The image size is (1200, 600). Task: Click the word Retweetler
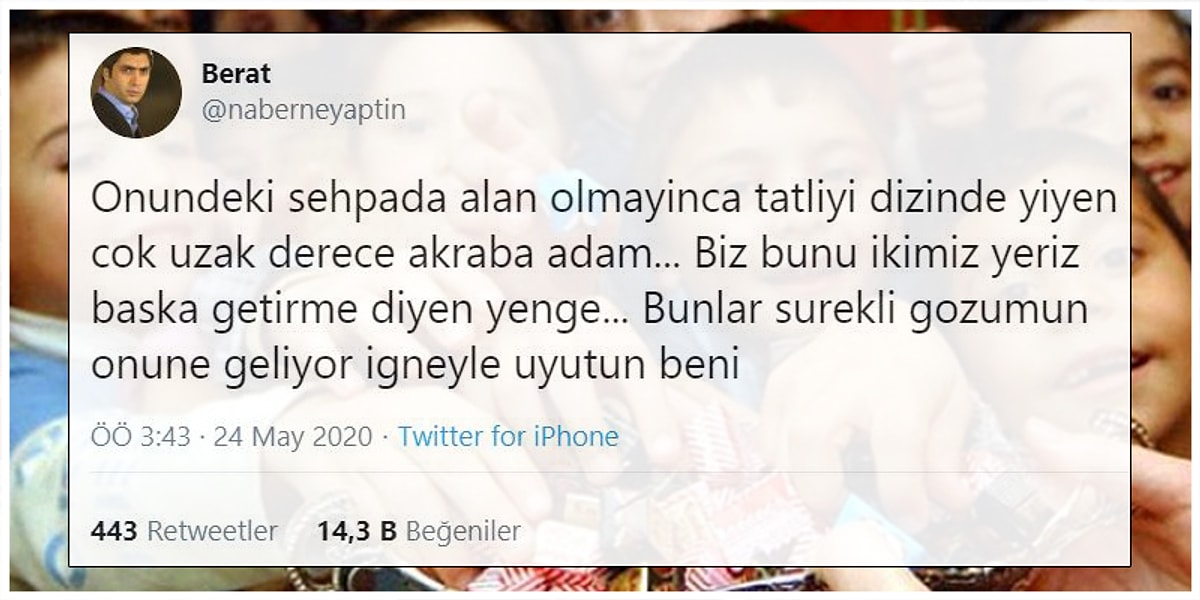click(x=213, y=532)
